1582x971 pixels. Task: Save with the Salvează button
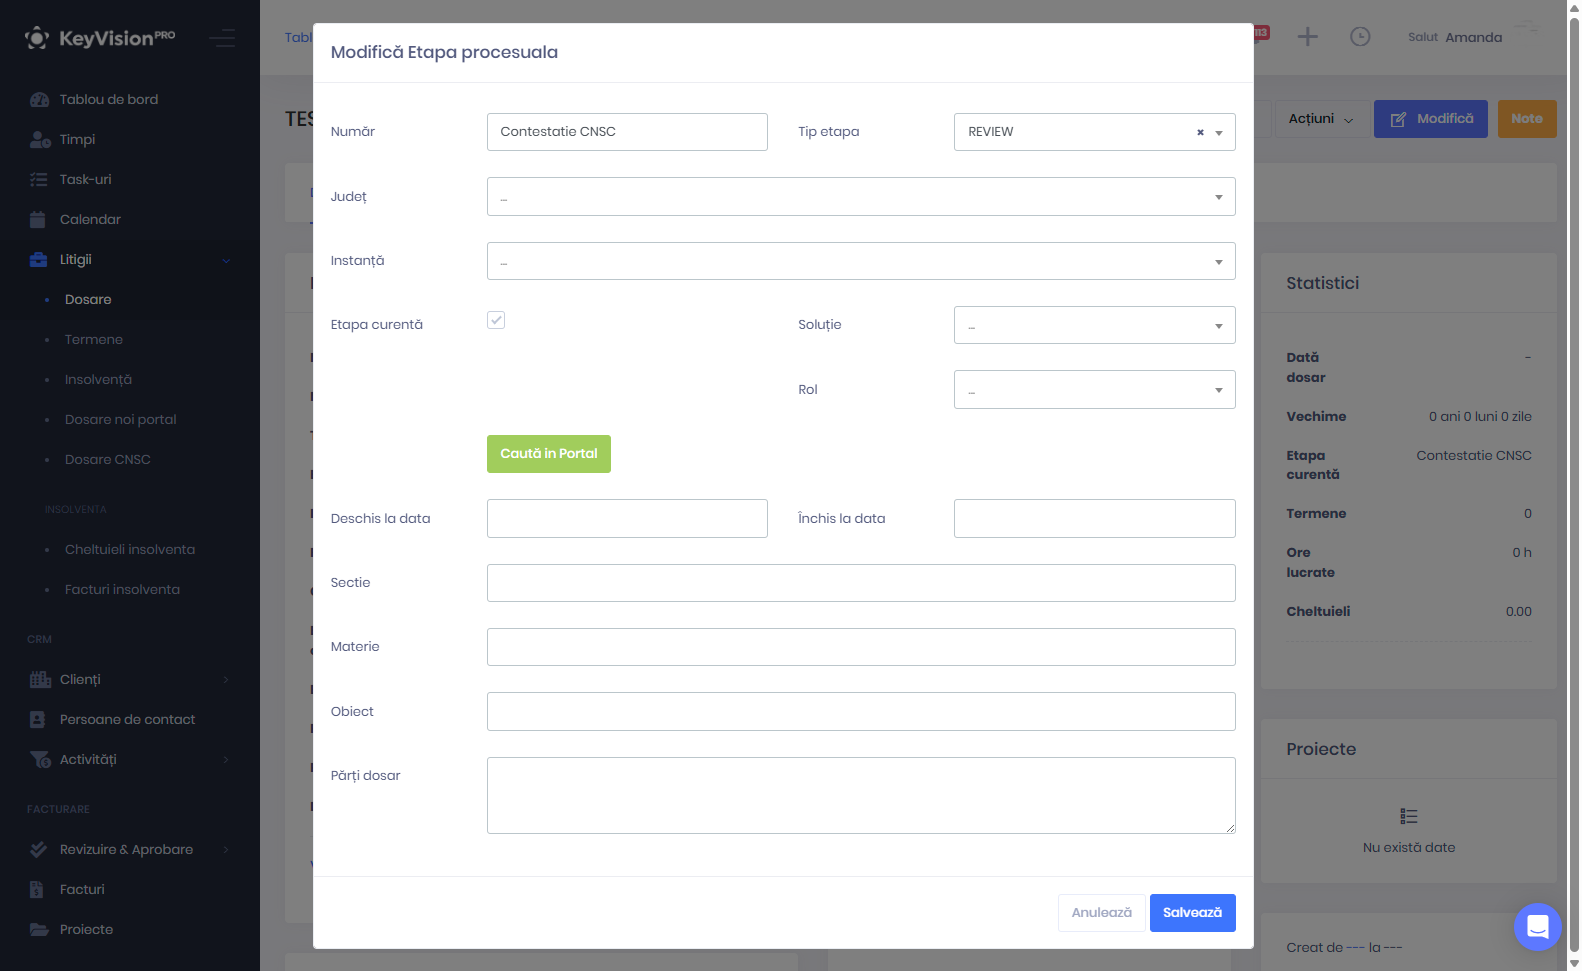click(x=1192, y=913)
